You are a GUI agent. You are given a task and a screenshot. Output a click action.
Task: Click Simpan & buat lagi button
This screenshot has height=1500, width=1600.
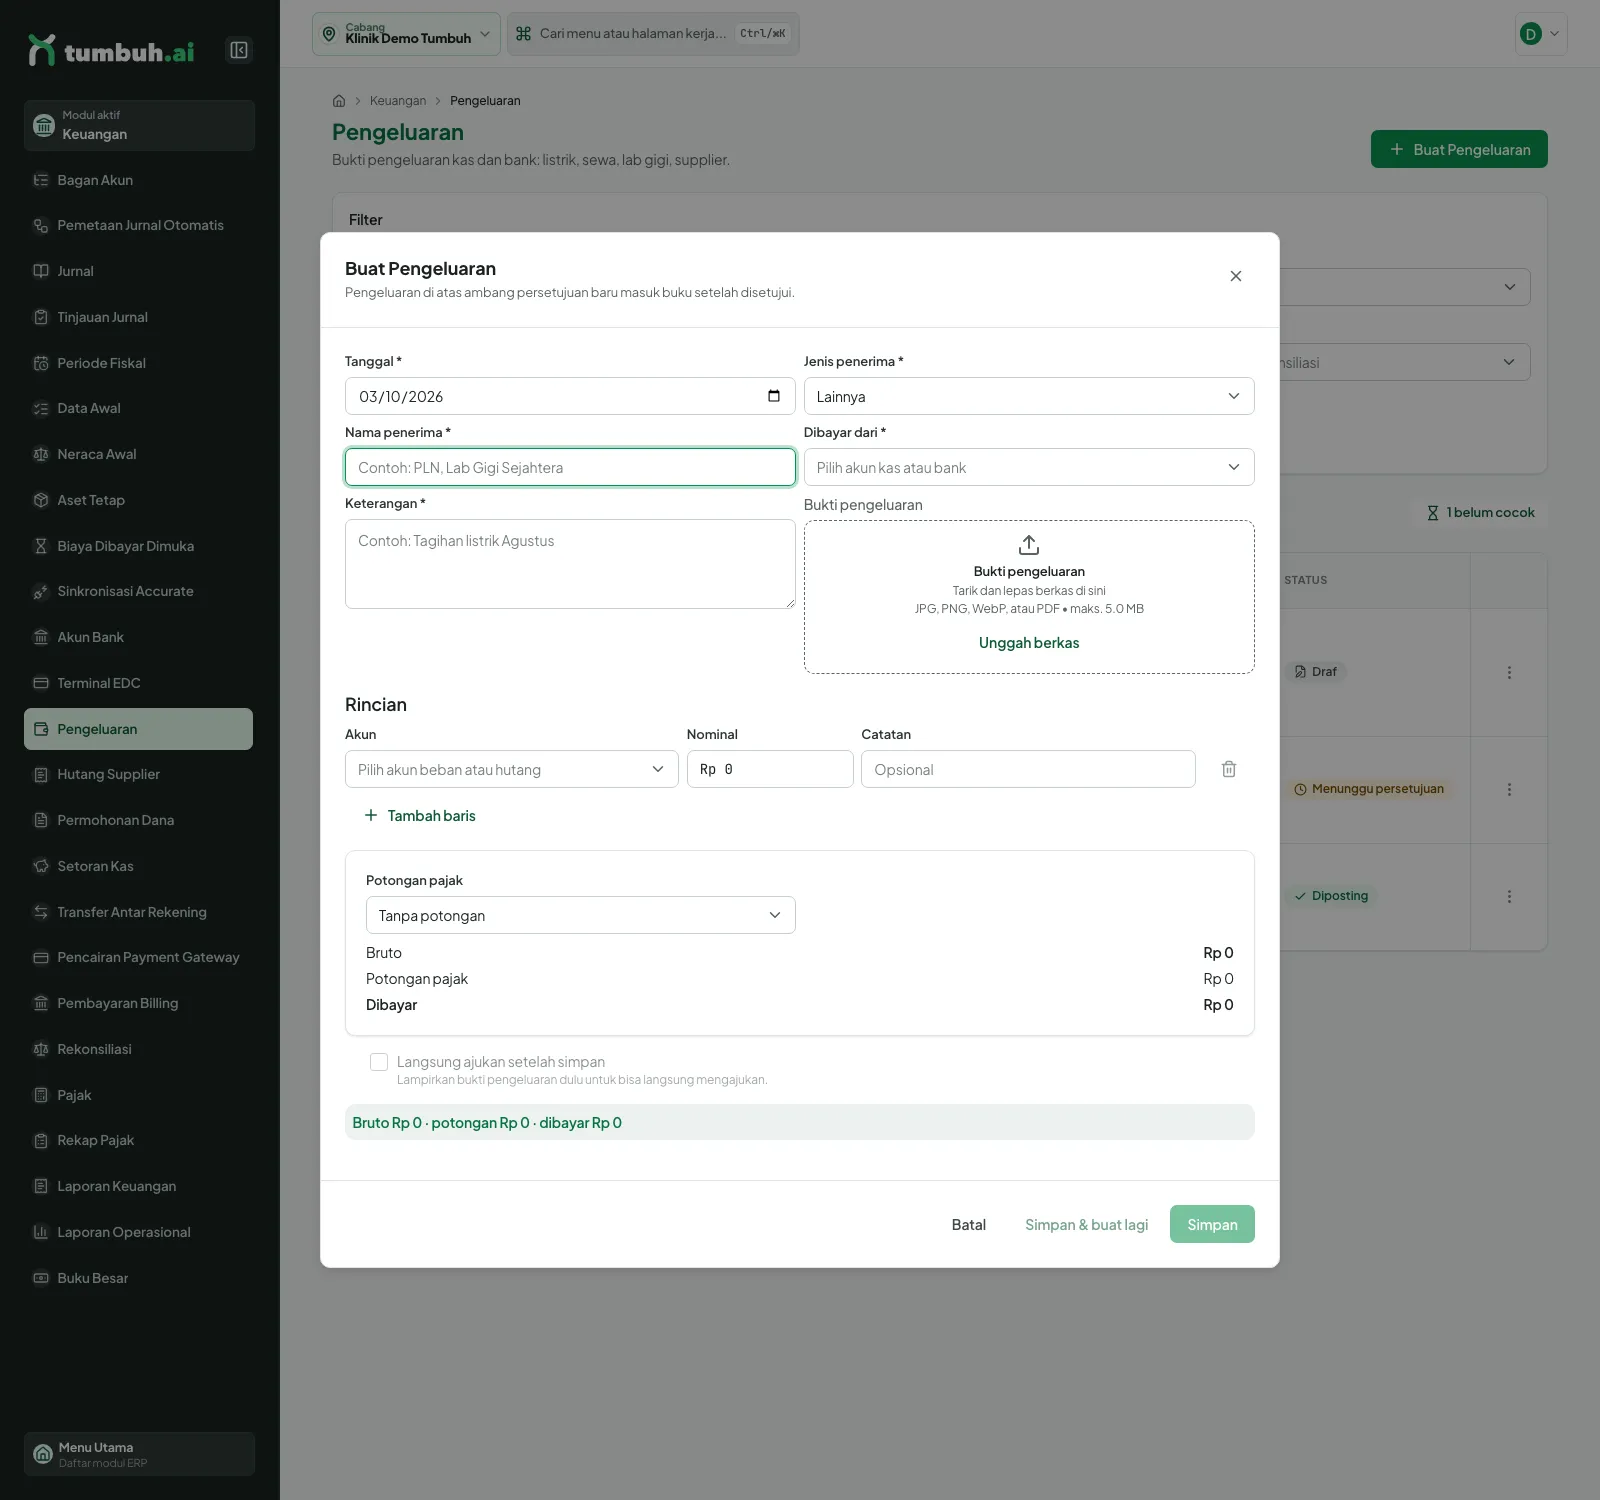[x=1086, y=1224]
